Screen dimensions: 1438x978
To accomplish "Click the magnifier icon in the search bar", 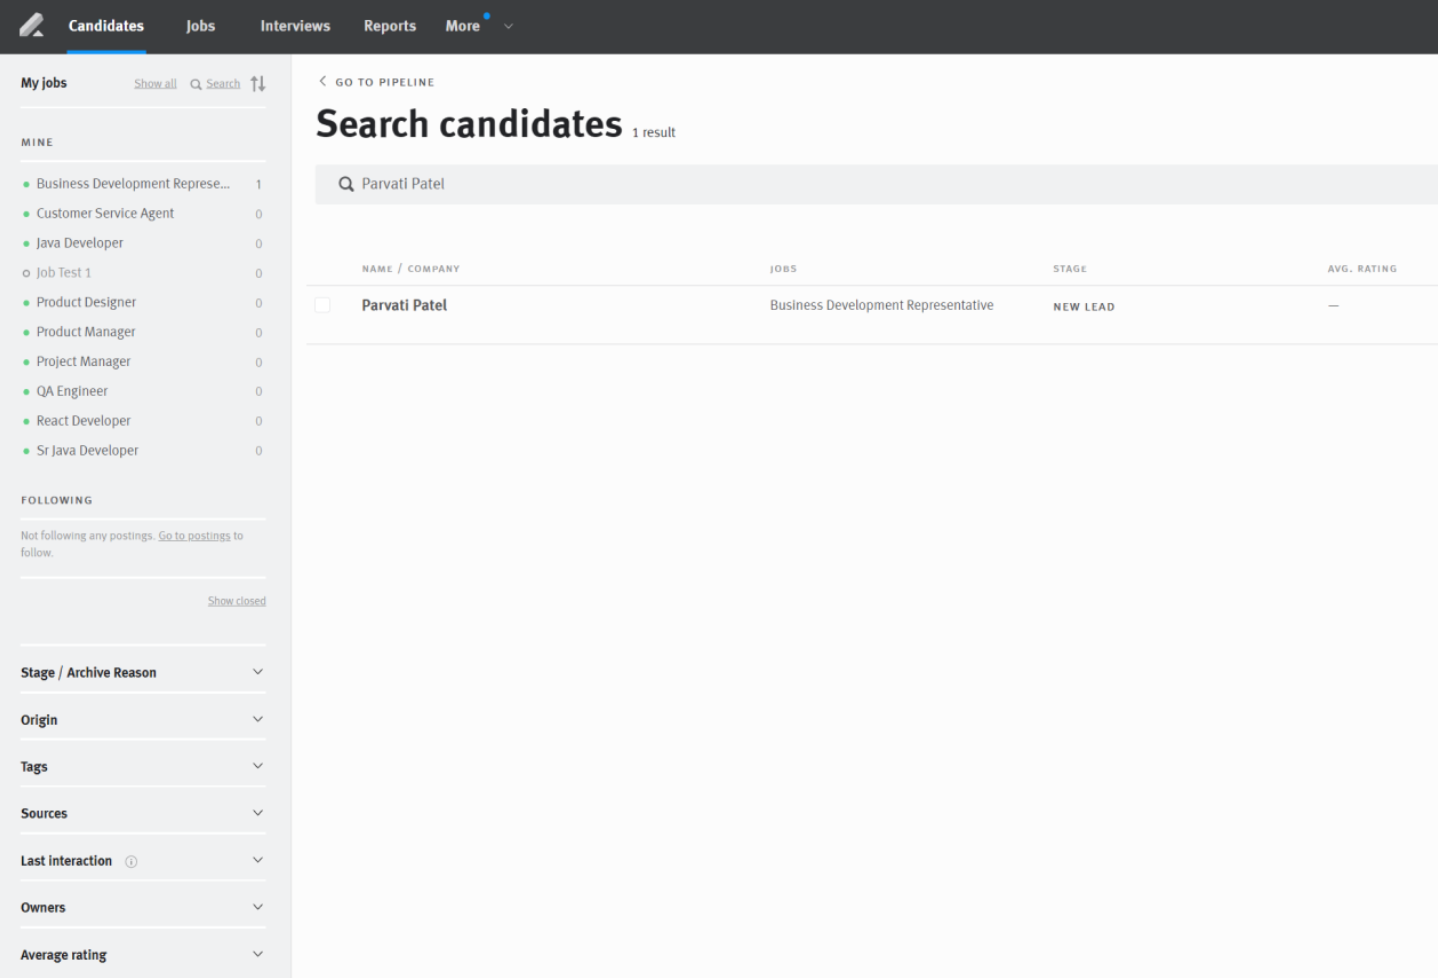I will pos(345,184).
